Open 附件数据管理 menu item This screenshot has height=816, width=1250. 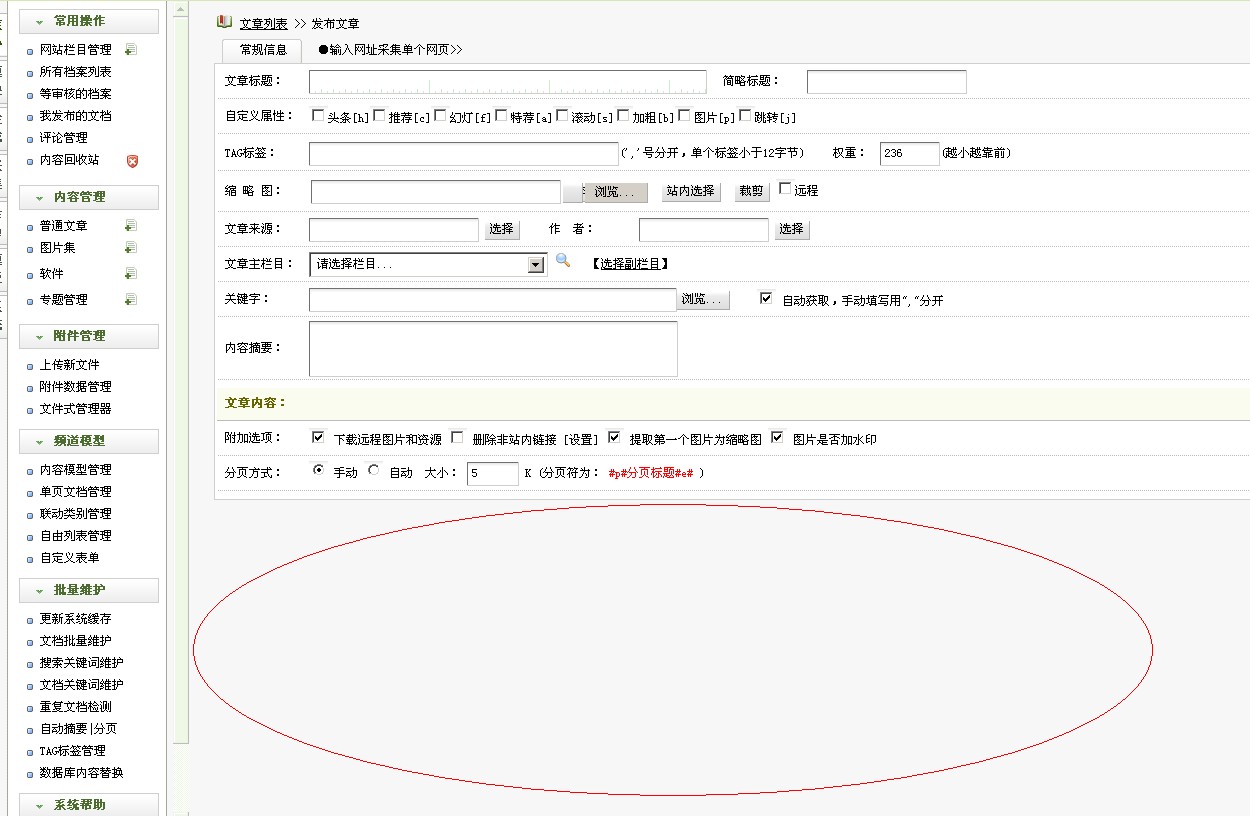[x=76, y=387]
